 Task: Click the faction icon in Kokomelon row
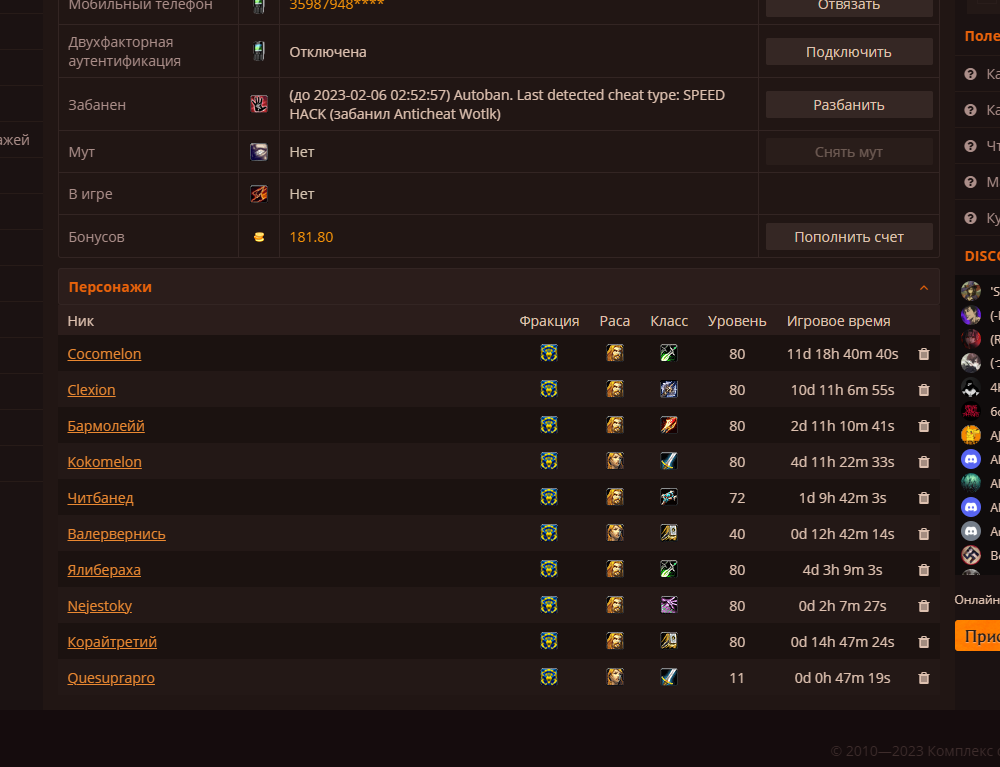549,462
